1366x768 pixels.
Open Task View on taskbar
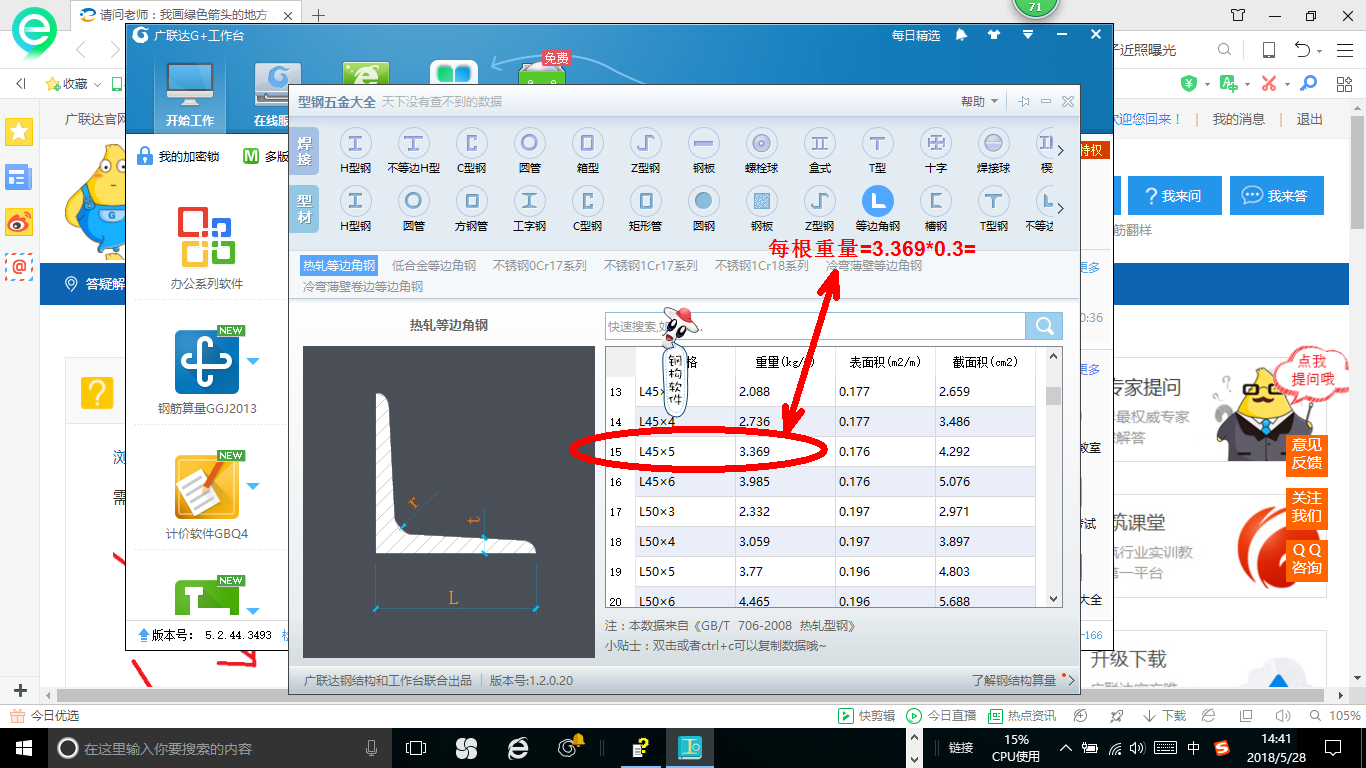coord(416,748)
